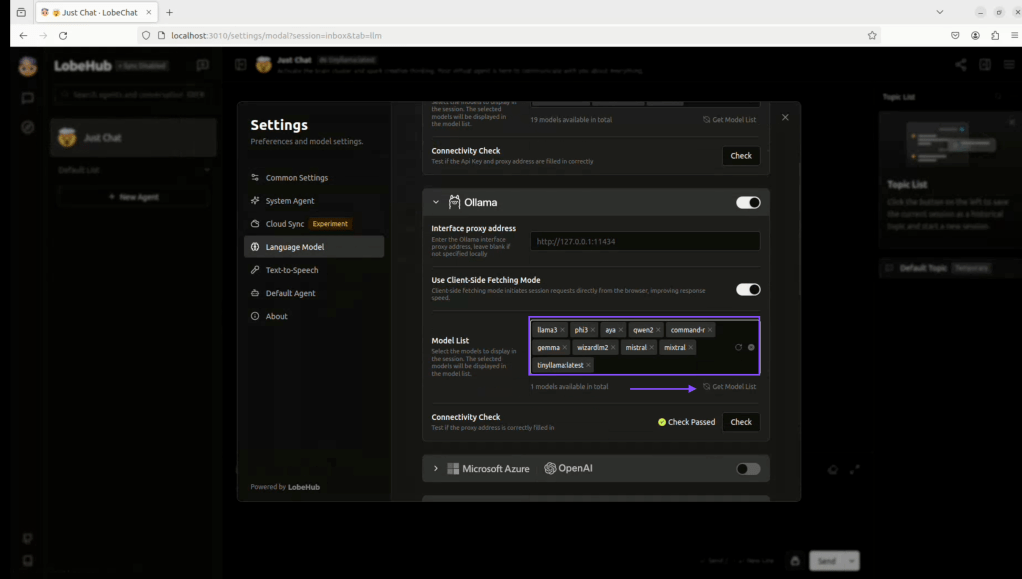Delete the gemma model tag
Image resolution: width=1022 pixels, height=579 pixels.
(x=565, y=348)
